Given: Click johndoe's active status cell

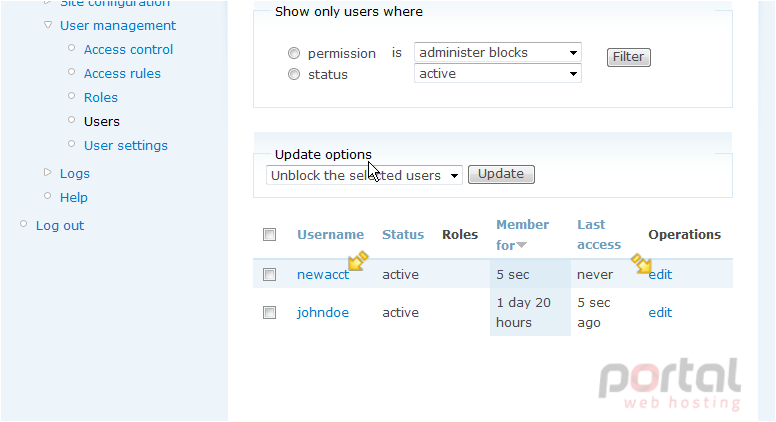Looking at the screenshot, I should click(400, 313).
